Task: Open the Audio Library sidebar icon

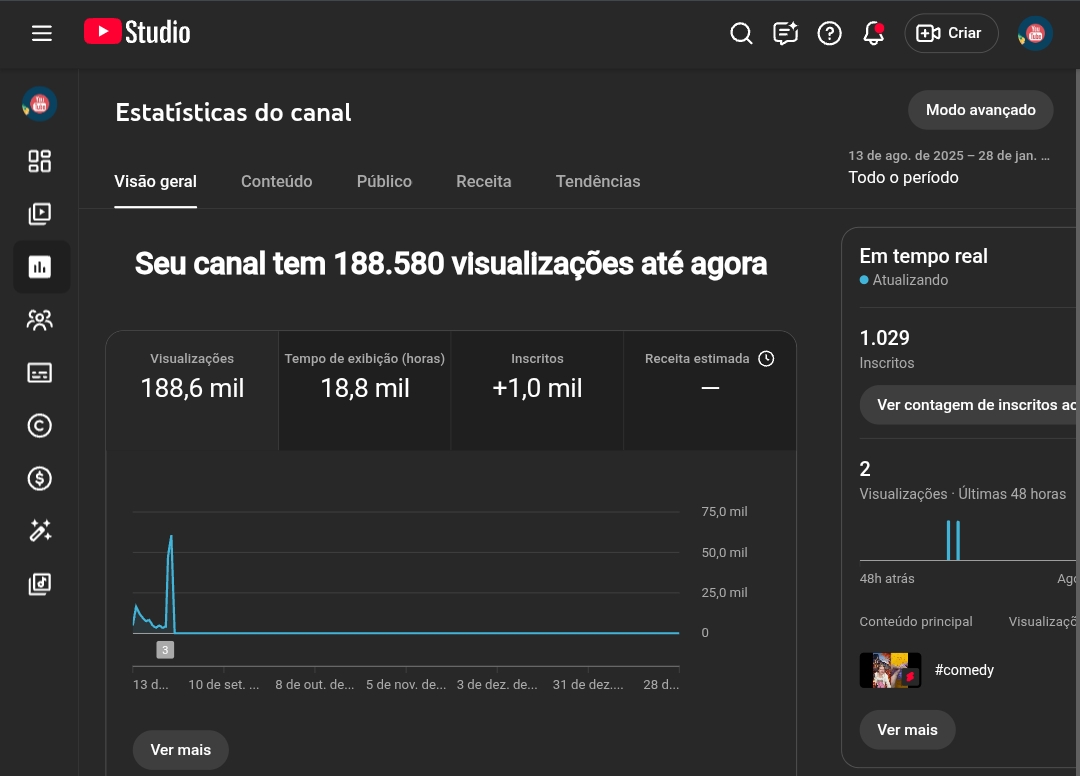Action: [x=40, y=584]
